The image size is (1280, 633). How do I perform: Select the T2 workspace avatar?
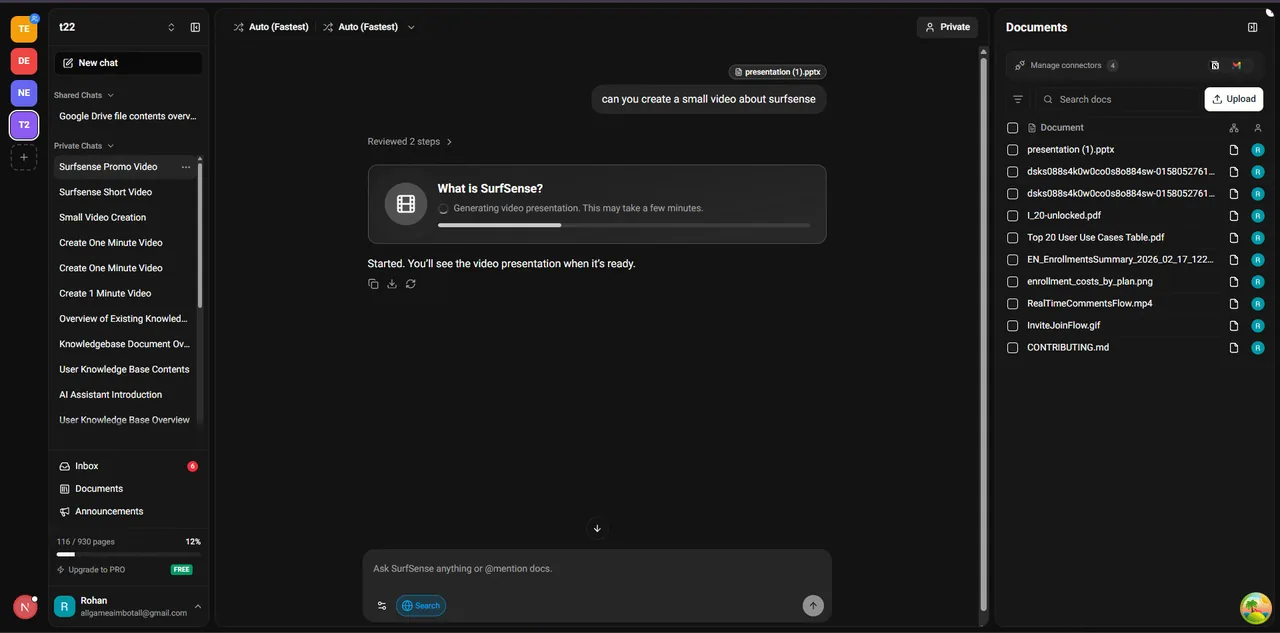[24, 125]
